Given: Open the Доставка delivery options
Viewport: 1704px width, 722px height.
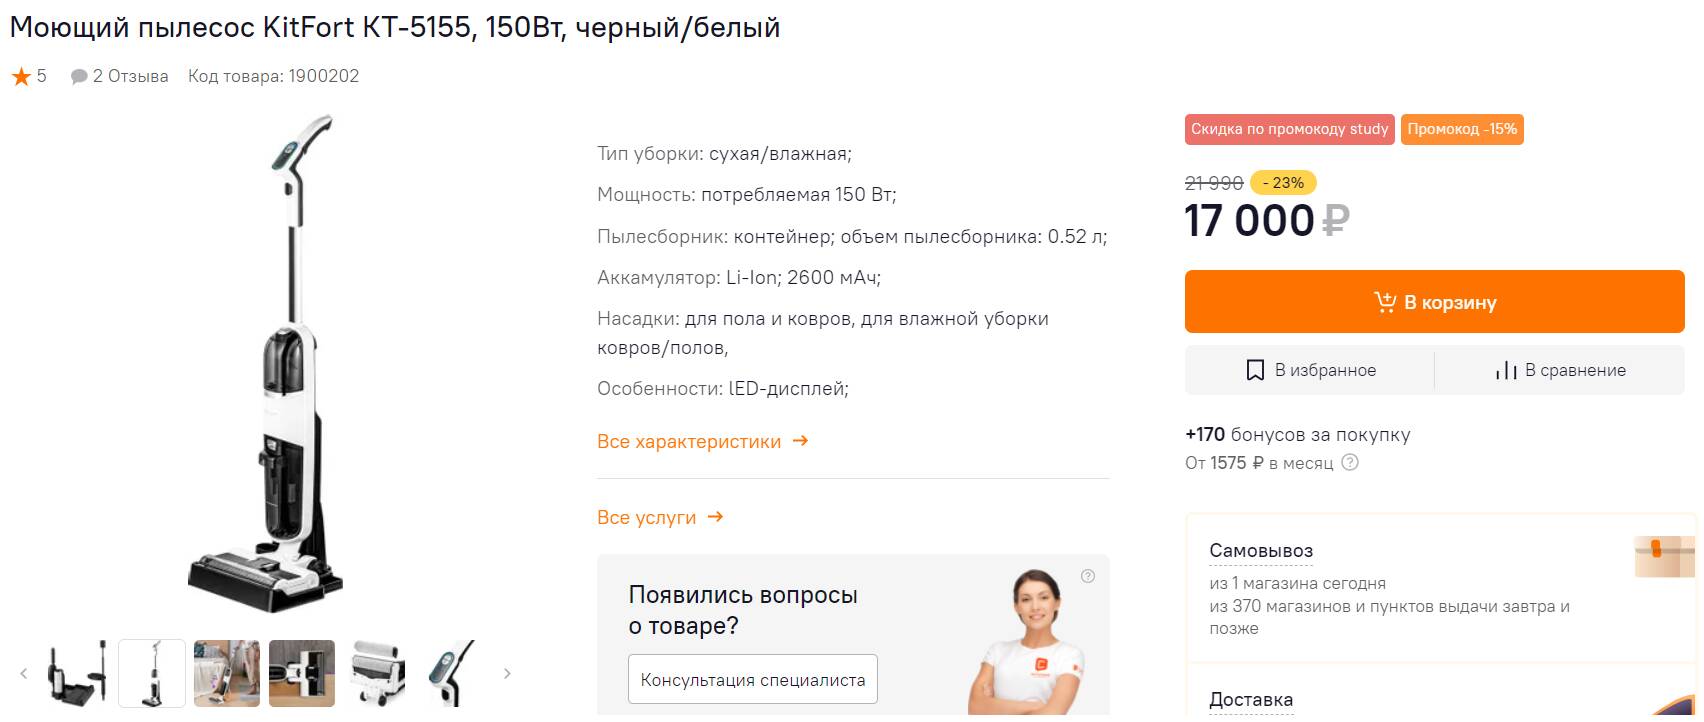Looking at the screenshot, I should click(1250, 700).
